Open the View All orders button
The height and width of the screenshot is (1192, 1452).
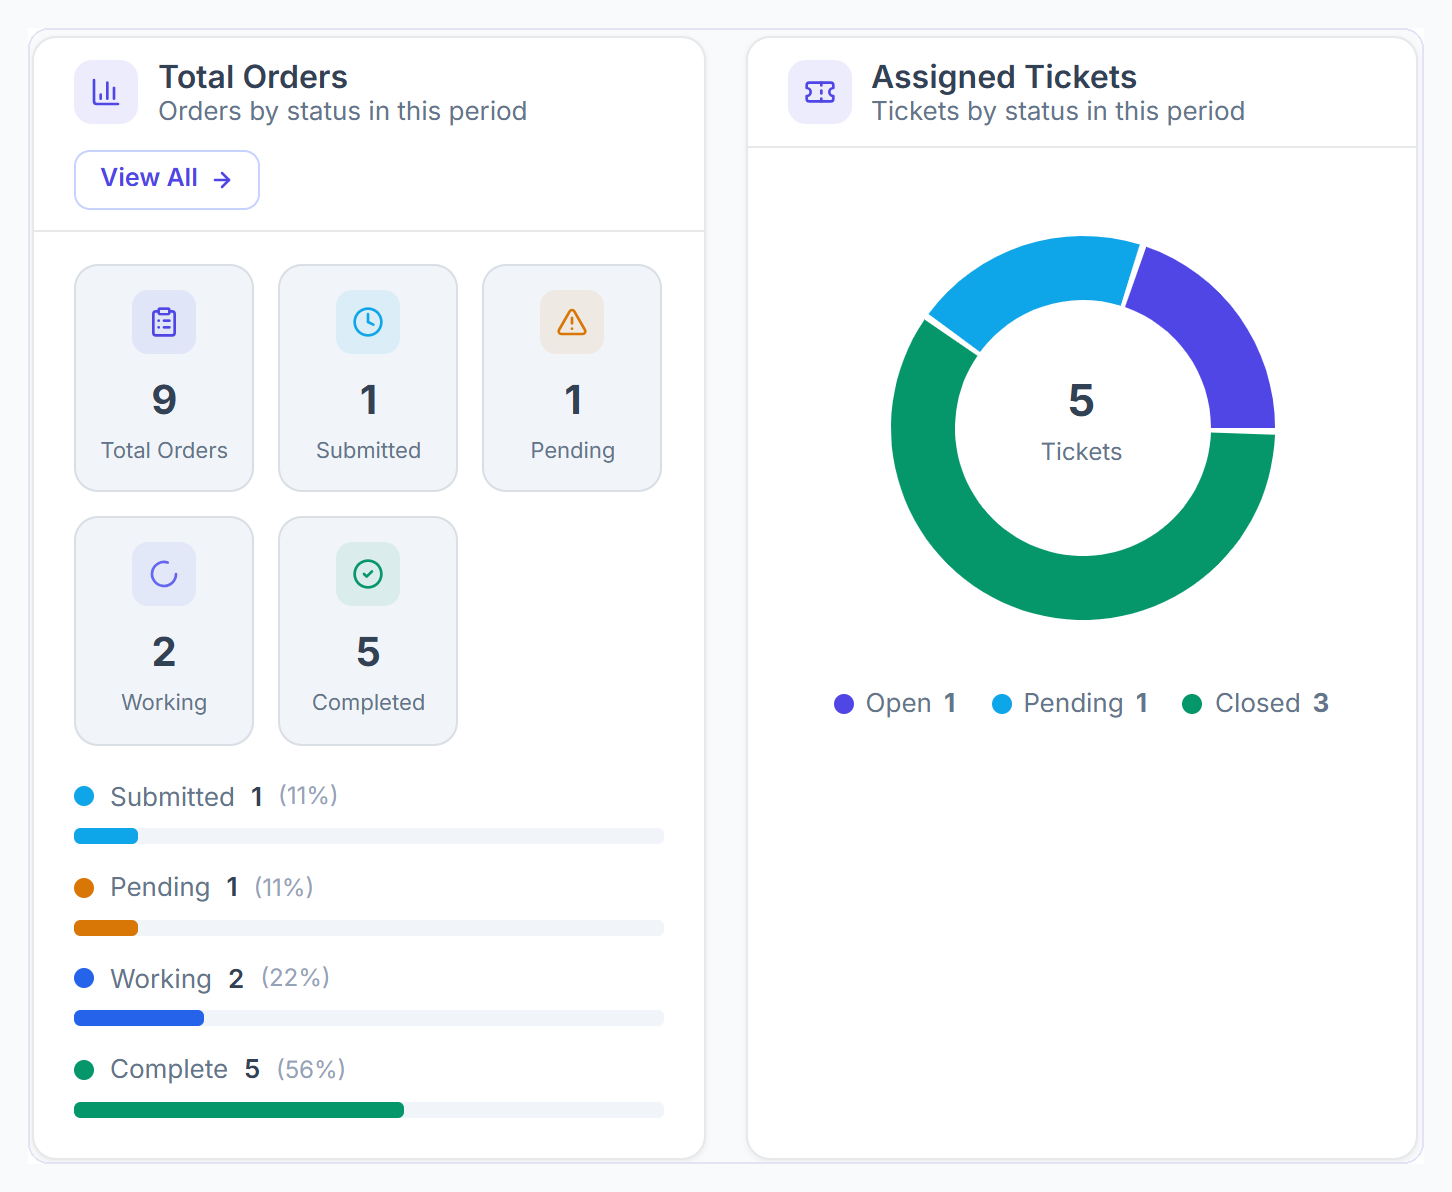click(167, 180)
